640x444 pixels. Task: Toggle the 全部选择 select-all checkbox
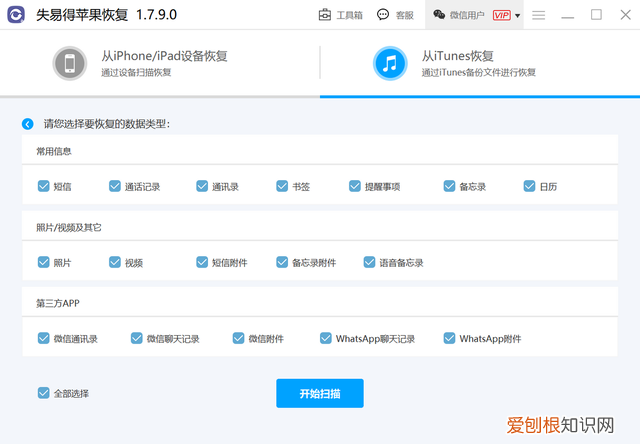(x=44, y=393)
